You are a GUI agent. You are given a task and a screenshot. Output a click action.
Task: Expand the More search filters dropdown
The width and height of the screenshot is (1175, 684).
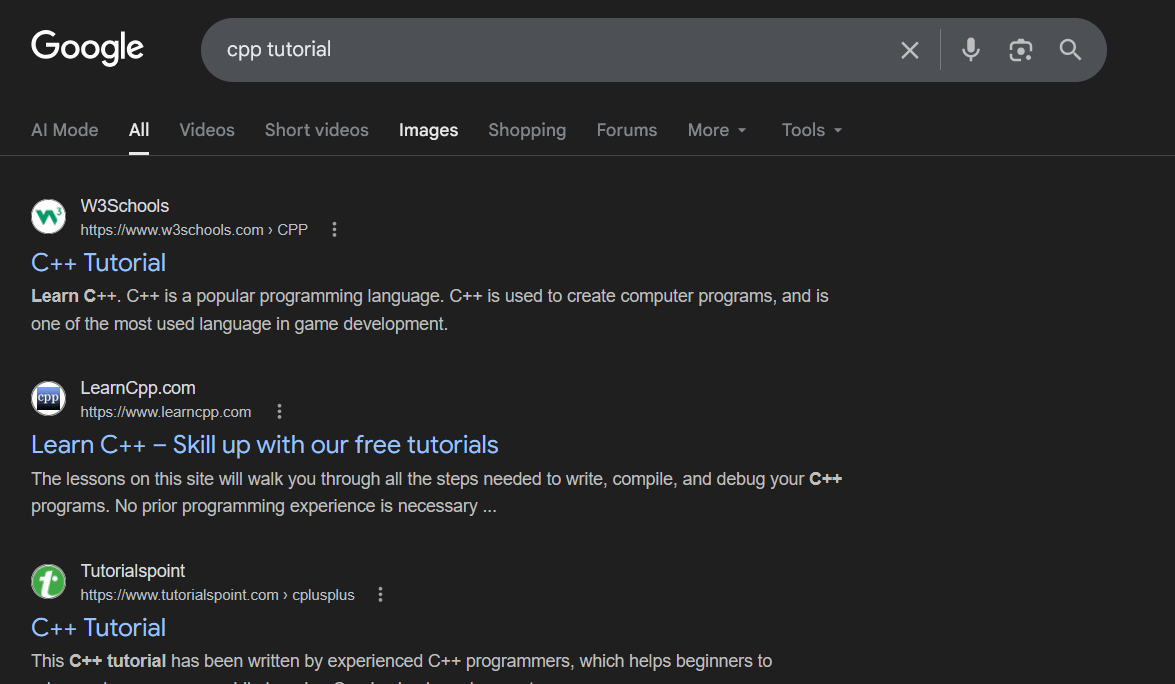point(717,130)
